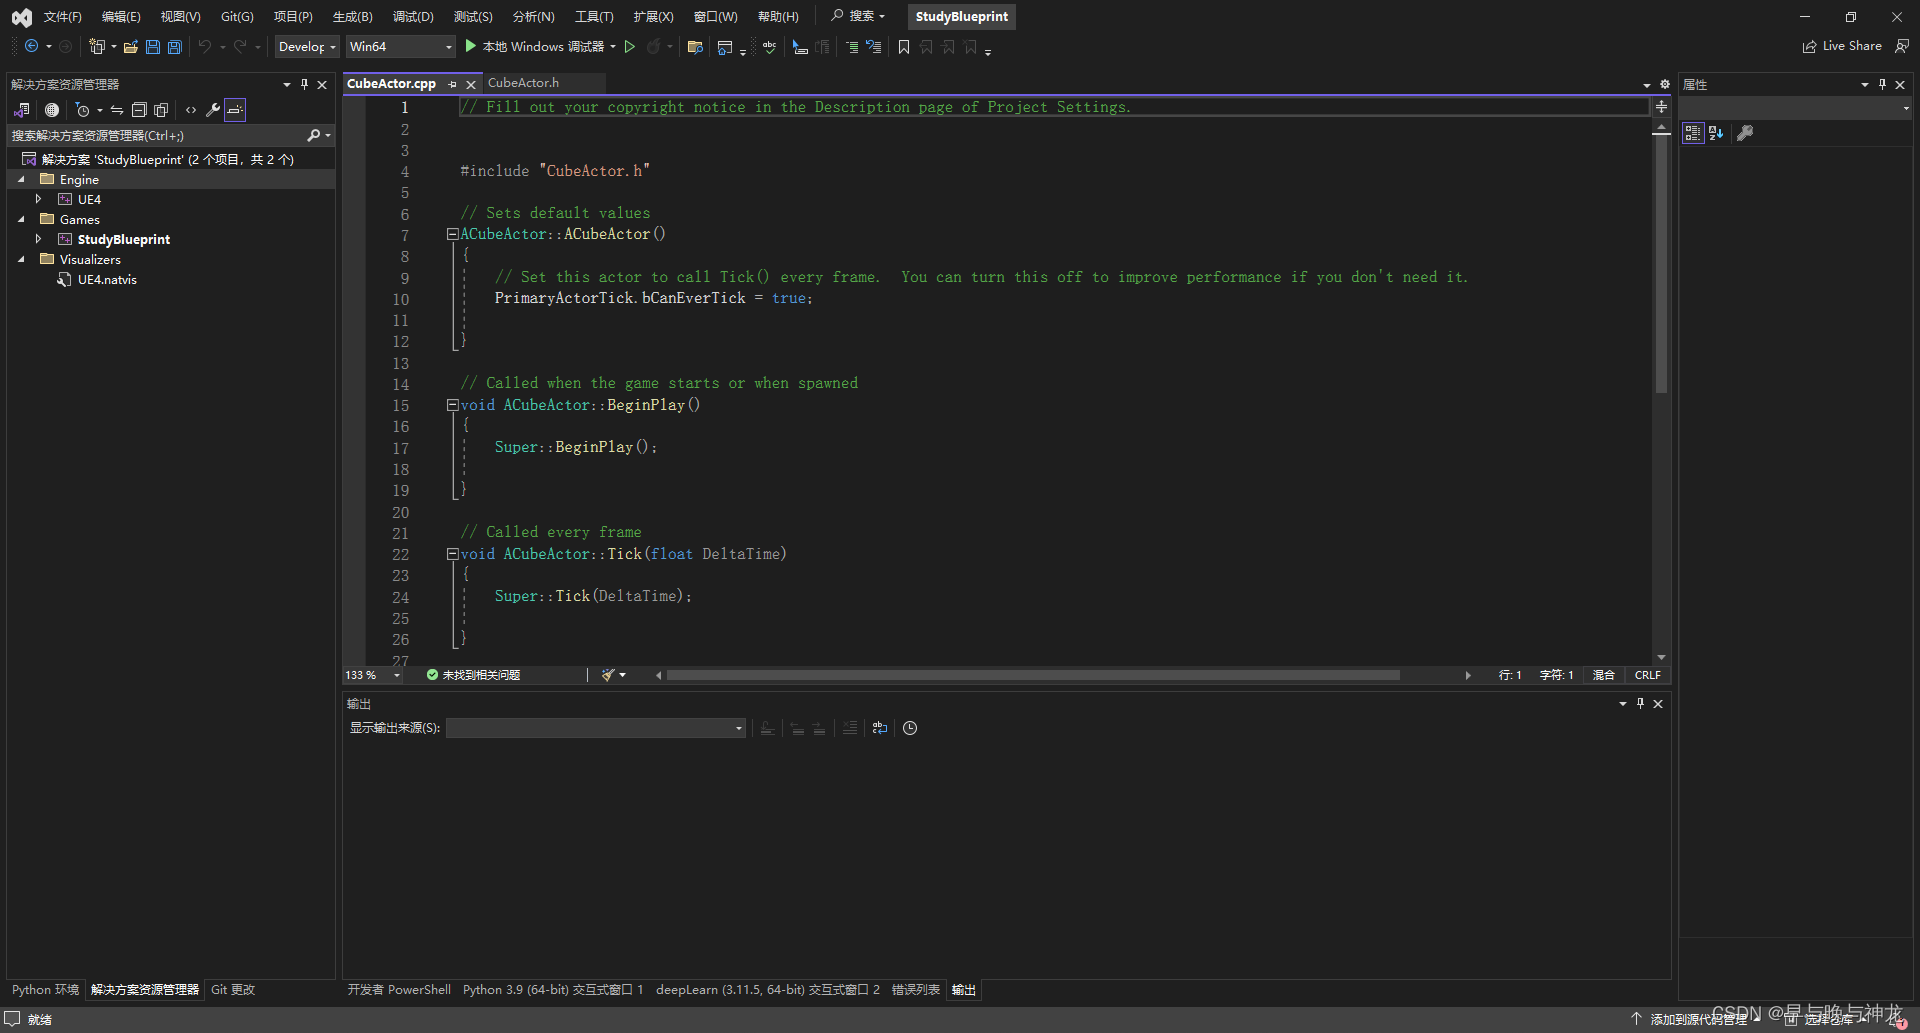
Task: Toggle a bookmark with the bookmark icon
Action: [x=904, y=46]
